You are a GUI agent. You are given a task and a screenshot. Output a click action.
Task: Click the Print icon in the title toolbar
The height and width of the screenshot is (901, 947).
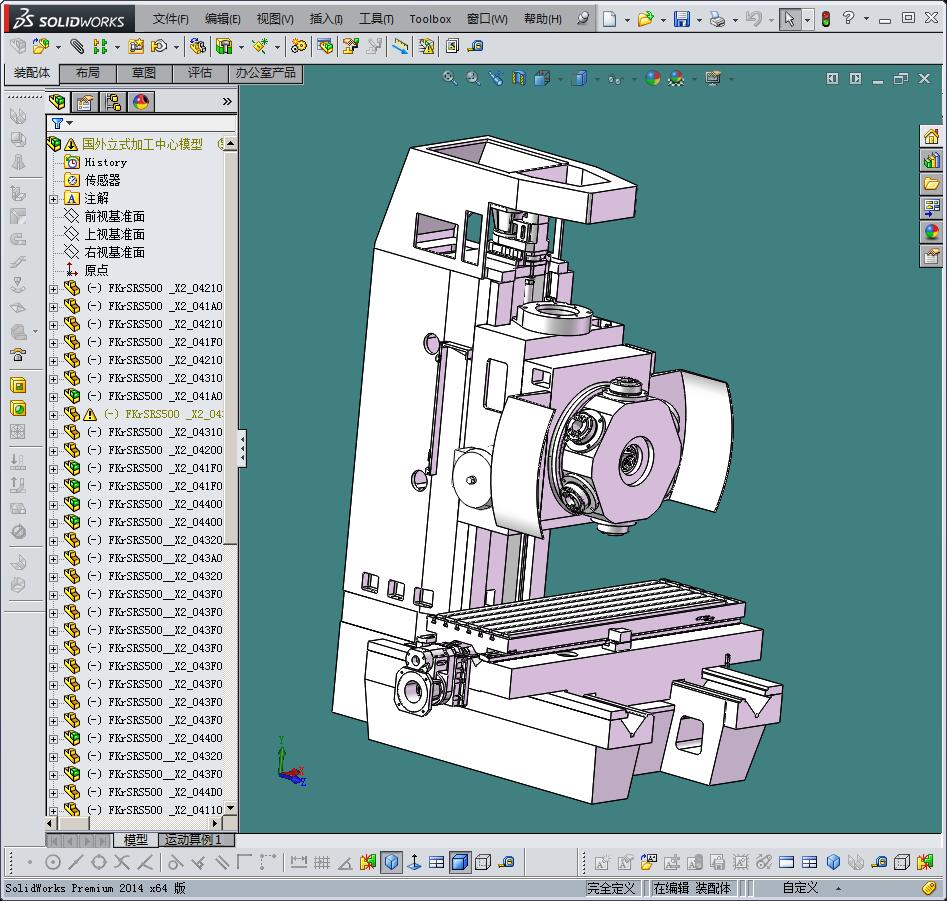pos(716,19)
